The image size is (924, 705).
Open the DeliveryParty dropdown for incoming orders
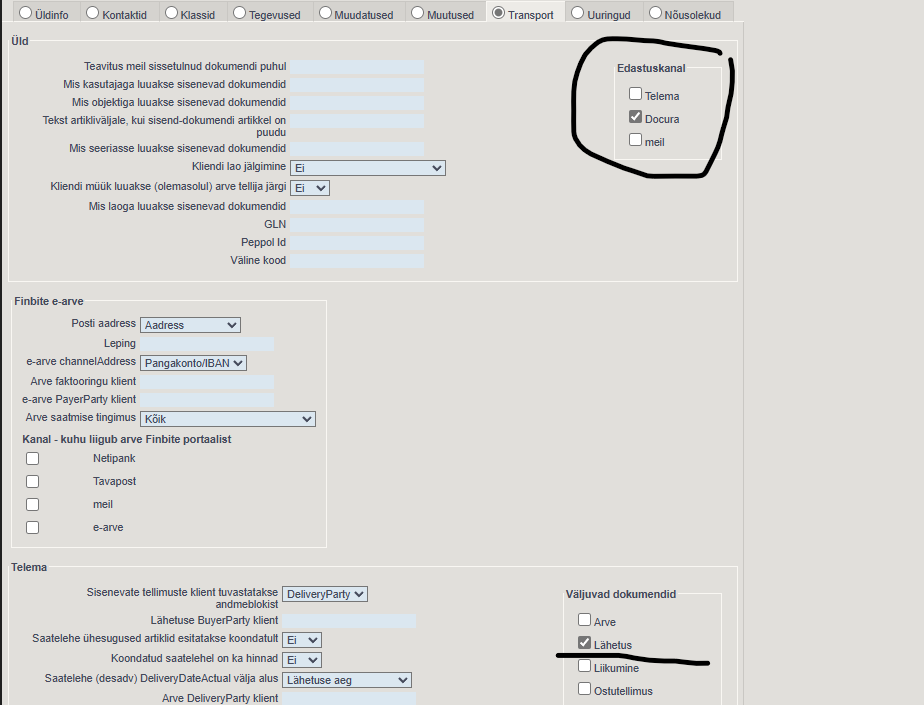coord(325,594)
